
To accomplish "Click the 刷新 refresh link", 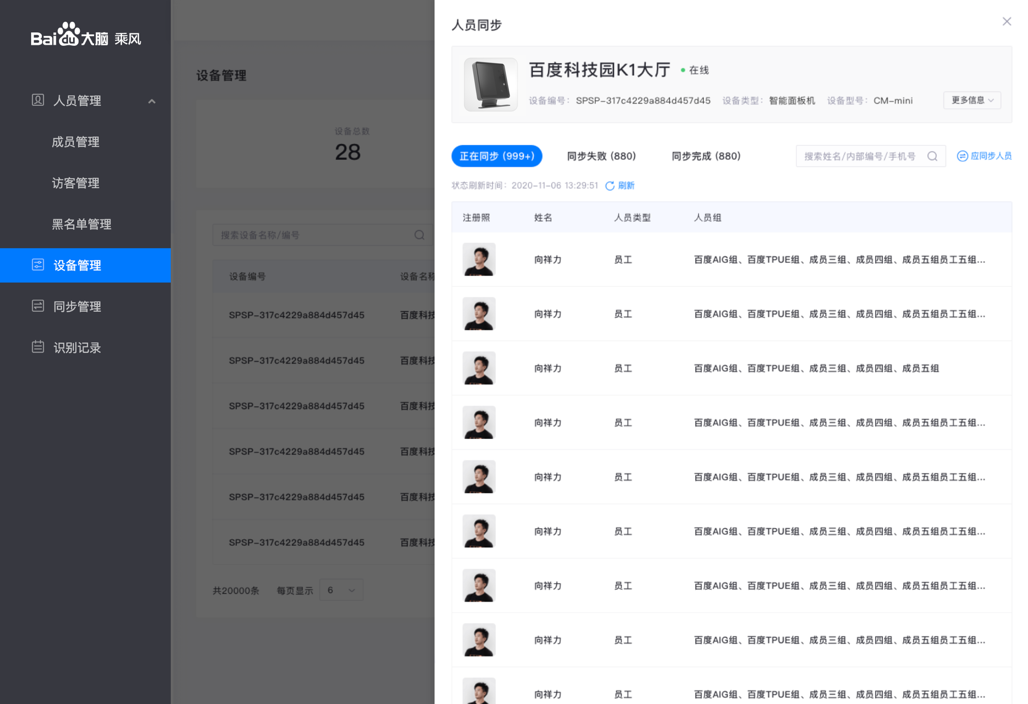I will pos(626,186).
